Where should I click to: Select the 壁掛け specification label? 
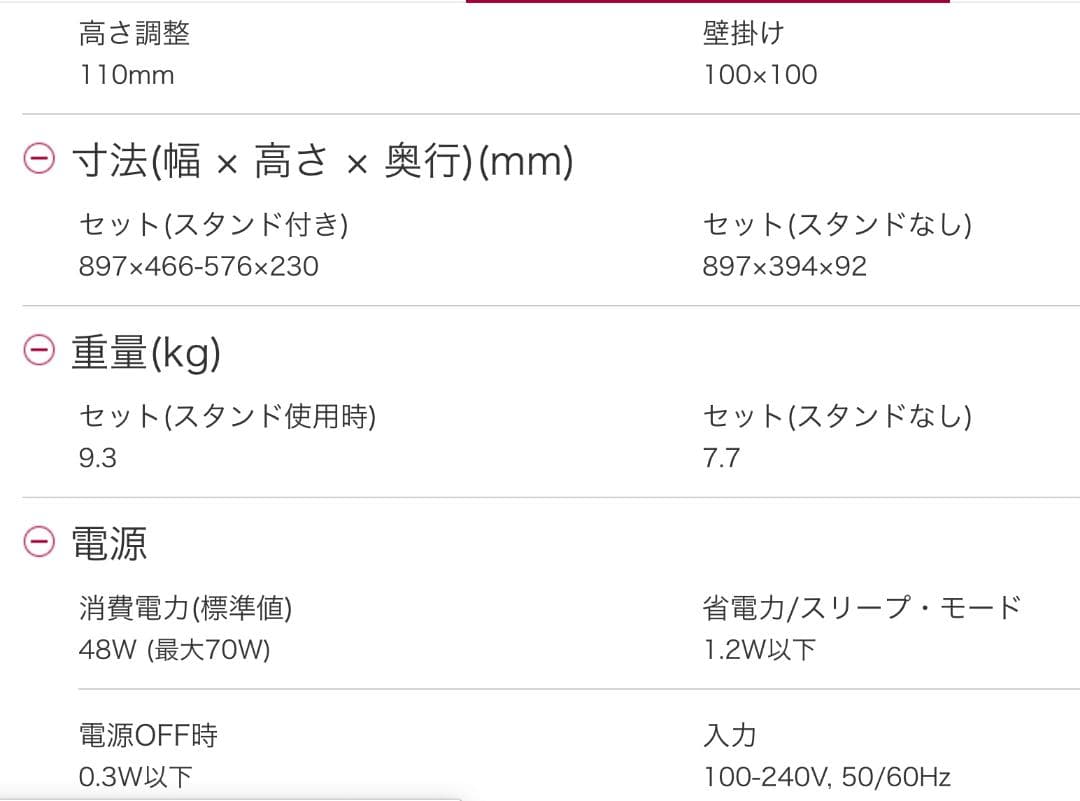tap(743, 32)
